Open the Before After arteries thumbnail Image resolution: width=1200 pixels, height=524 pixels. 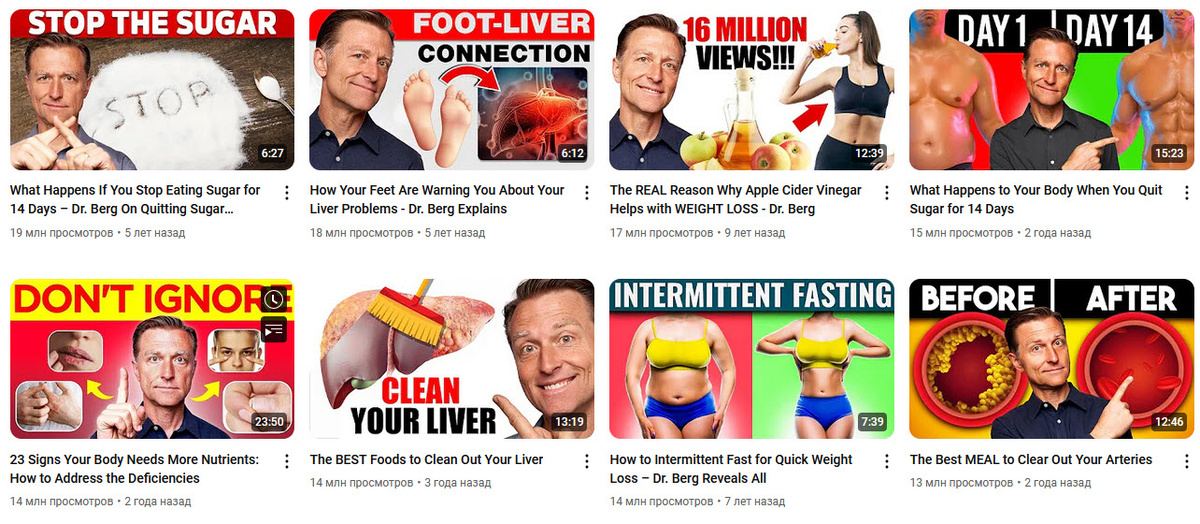point(1052,359)
